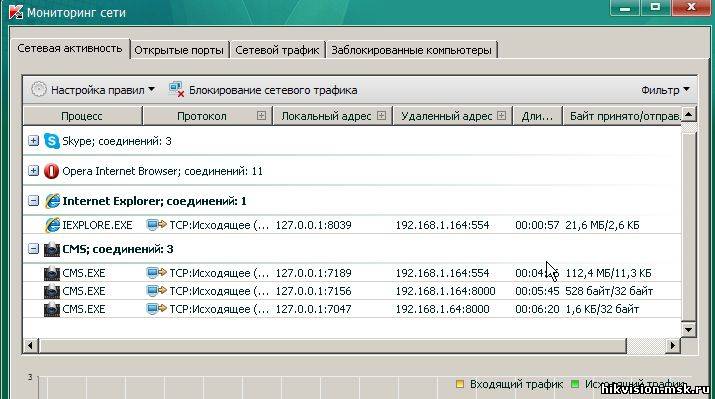Click yellow Входящий трафик legend swatch

coord(460,384)
